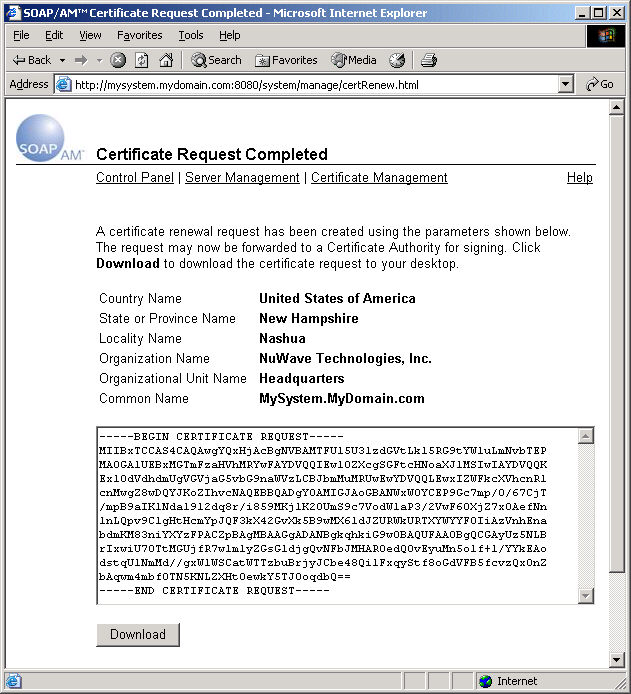Click the Print toolbar icon
Image resolution: width=631 pixels, height=694 pixels.
pyautogui.click(x=429, y=60)
